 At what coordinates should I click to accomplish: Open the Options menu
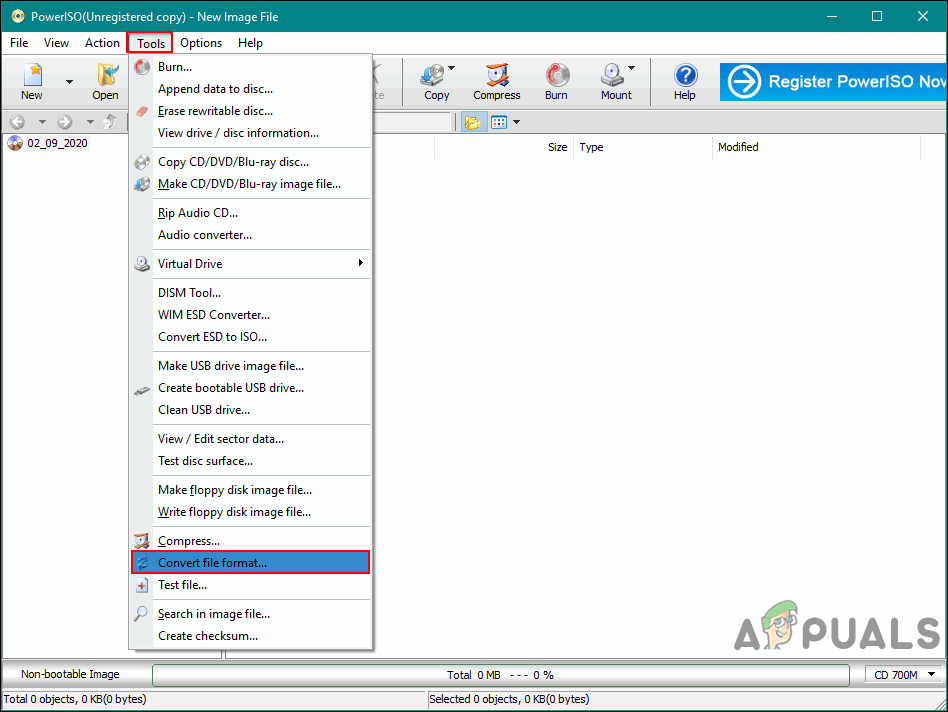pyautogui.click(x=200, y=43)
